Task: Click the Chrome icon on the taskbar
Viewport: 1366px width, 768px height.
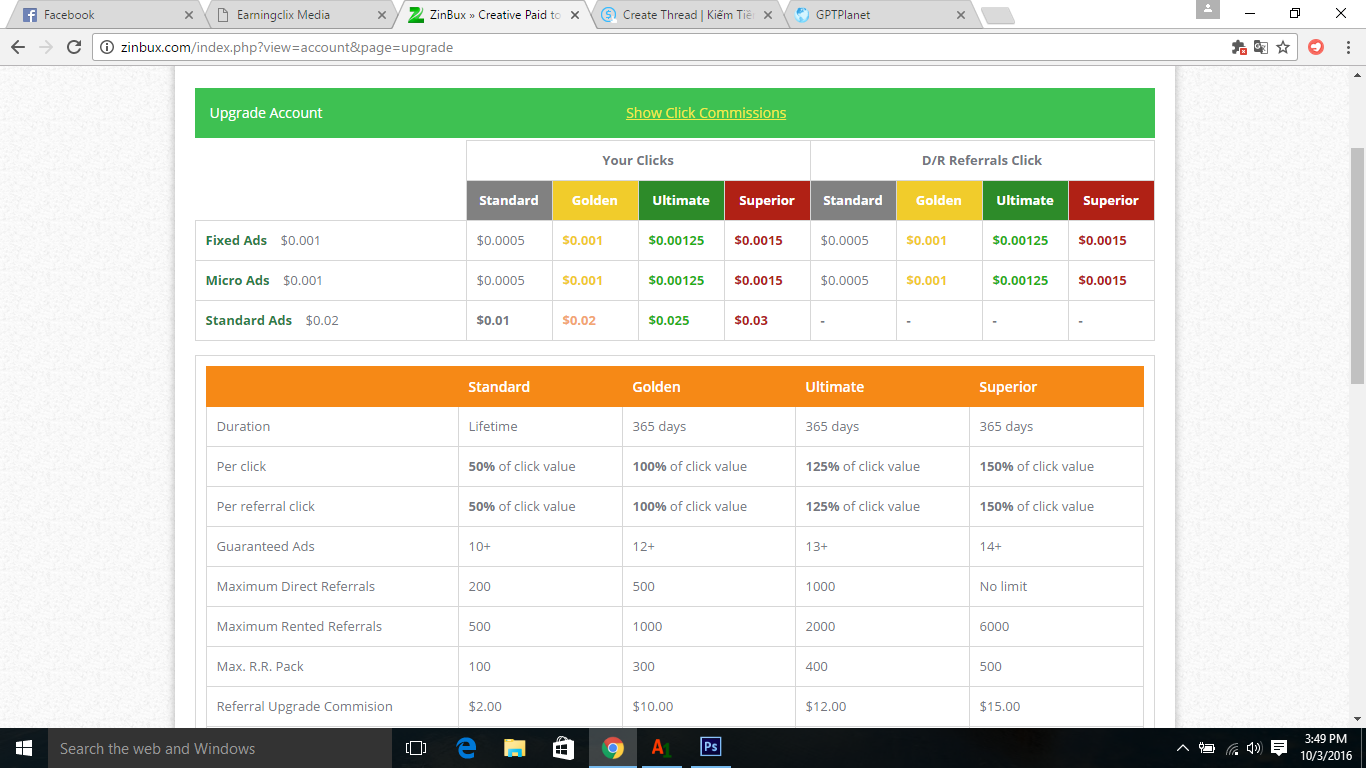Action: click(613, 748)
